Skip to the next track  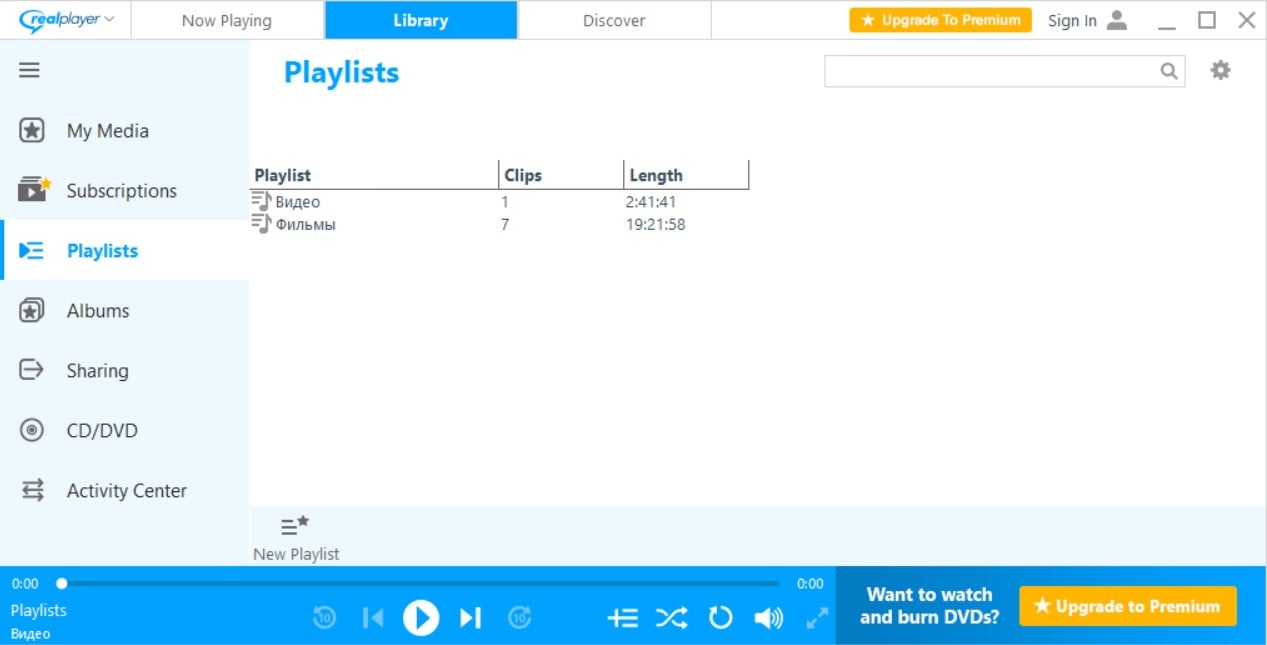pyautogui.click(x=470, y=618)
